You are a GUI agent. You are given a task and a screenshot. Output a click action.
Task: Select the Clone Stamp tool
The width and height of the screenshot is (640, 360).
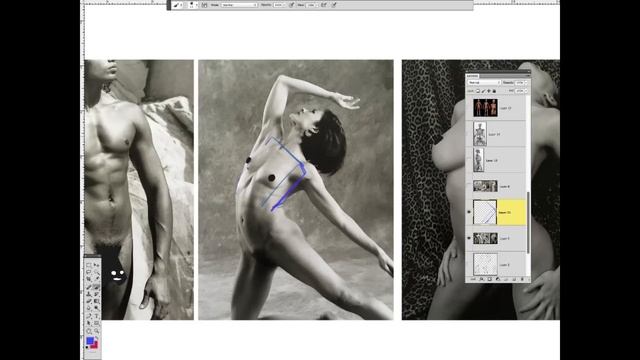[x=89, y=294]
